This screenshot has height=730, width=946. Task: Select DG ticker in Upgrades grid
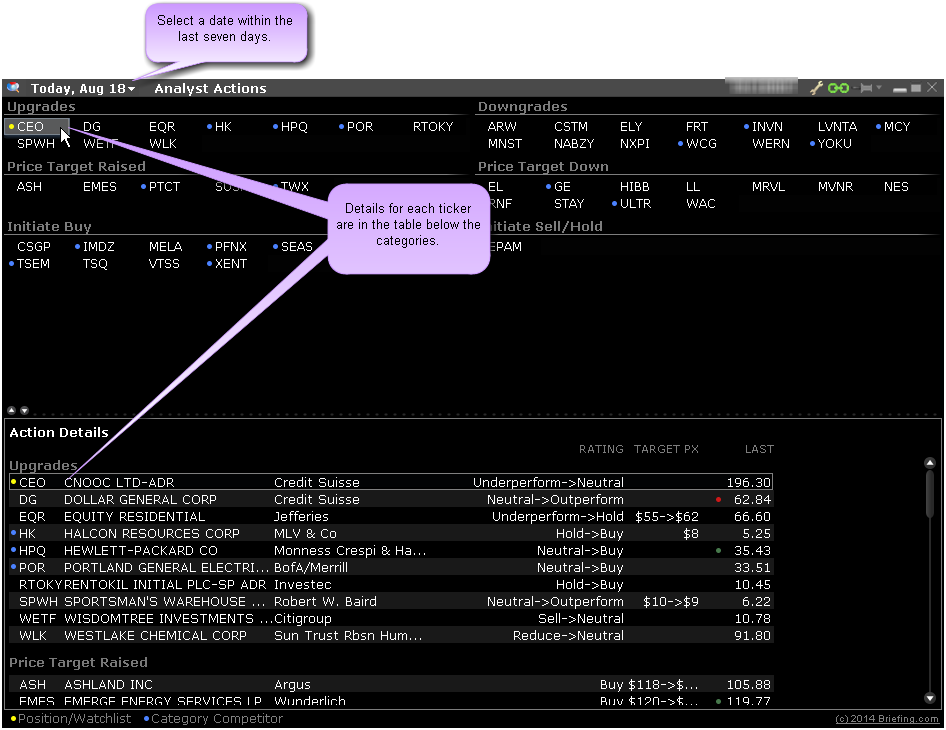(x=92, y=127)
